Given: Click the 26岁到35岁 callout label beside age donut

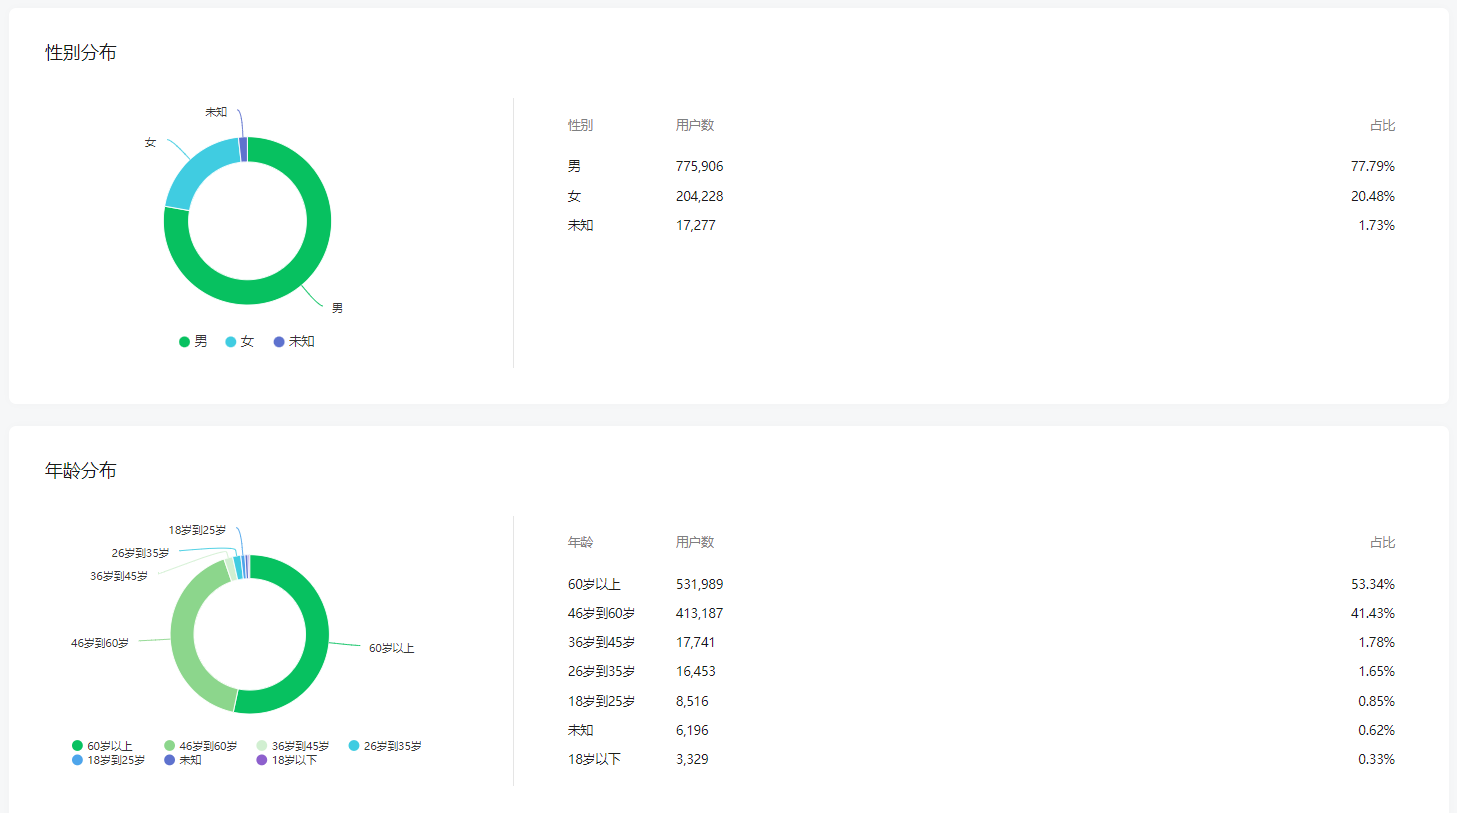Looking at the screenshot, I should [140, 553].
